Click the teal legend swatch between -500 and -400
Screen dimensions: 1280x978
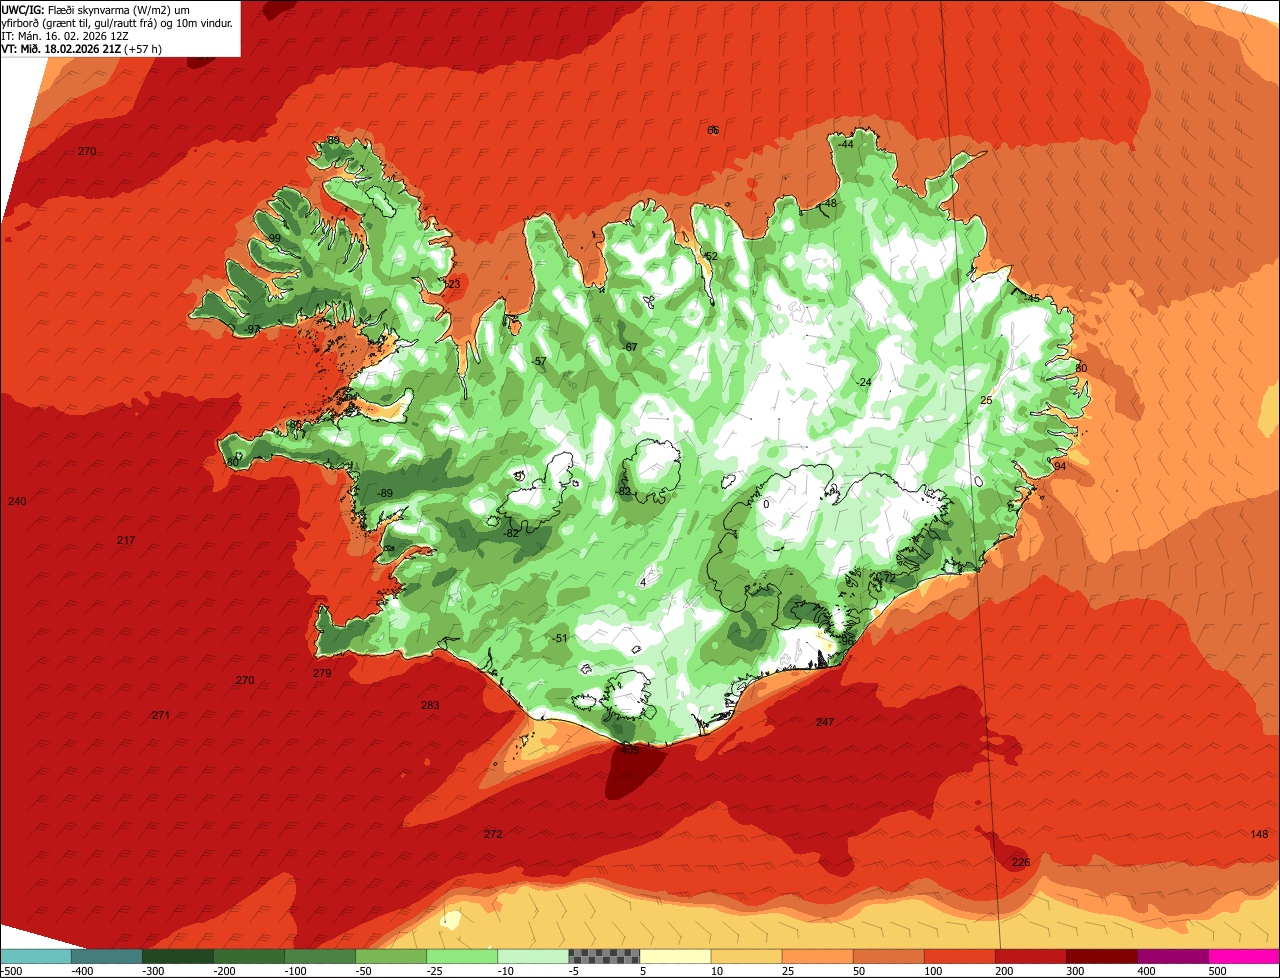(36, 956)
